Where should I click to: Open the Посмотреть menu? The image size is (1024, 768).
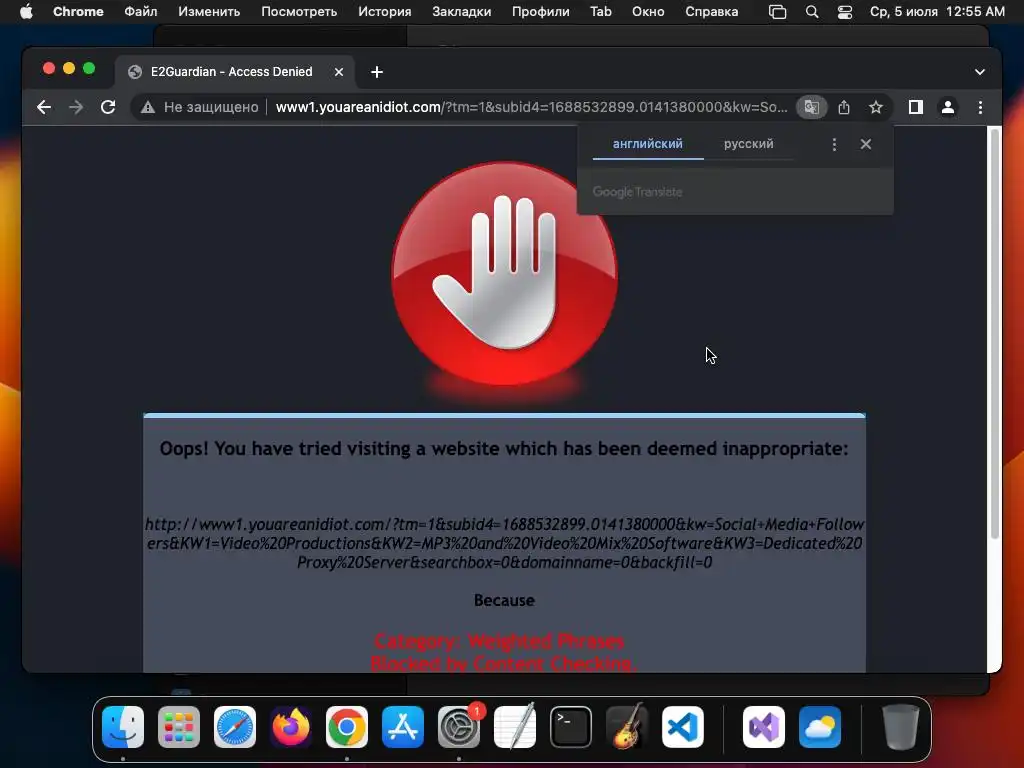tap(299, 12)
